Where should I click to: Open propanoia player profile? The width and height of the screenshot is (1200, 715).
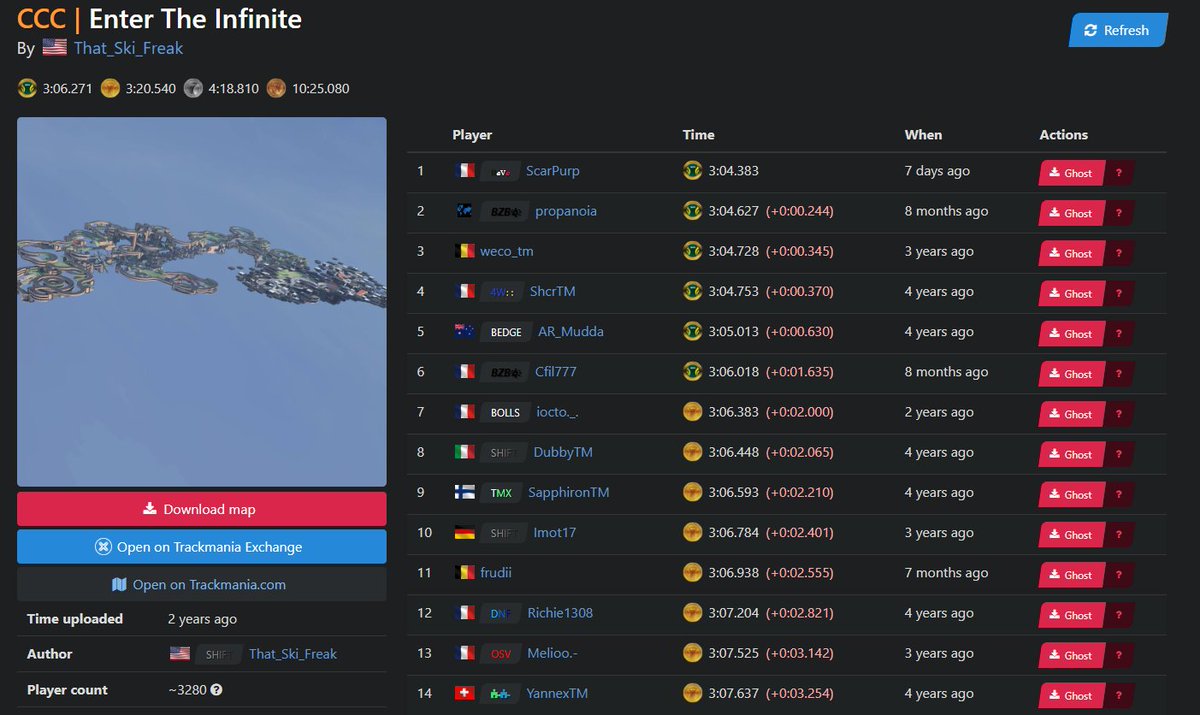pos(566,211)
